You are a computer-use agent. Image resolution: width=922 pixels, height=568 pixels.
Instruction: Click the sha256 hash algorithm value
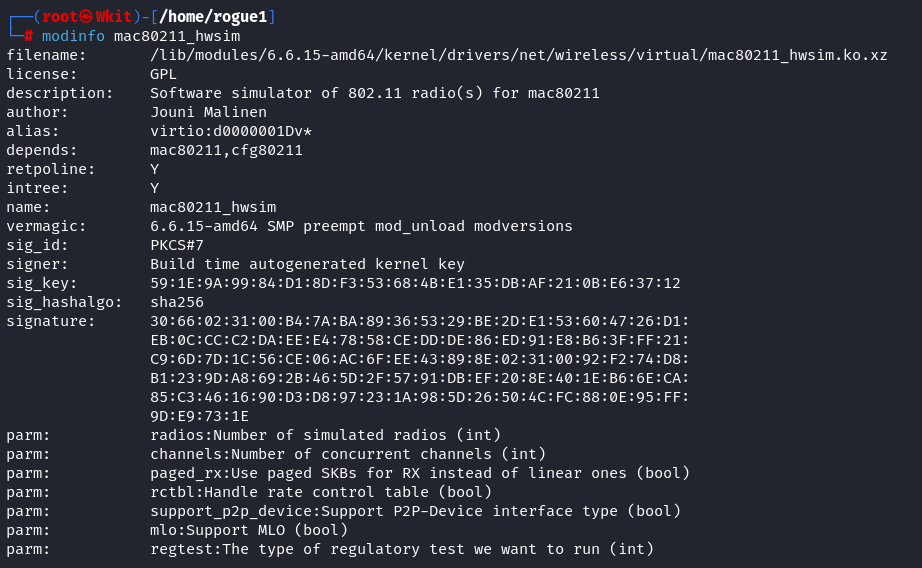click(x=177, y=302)
